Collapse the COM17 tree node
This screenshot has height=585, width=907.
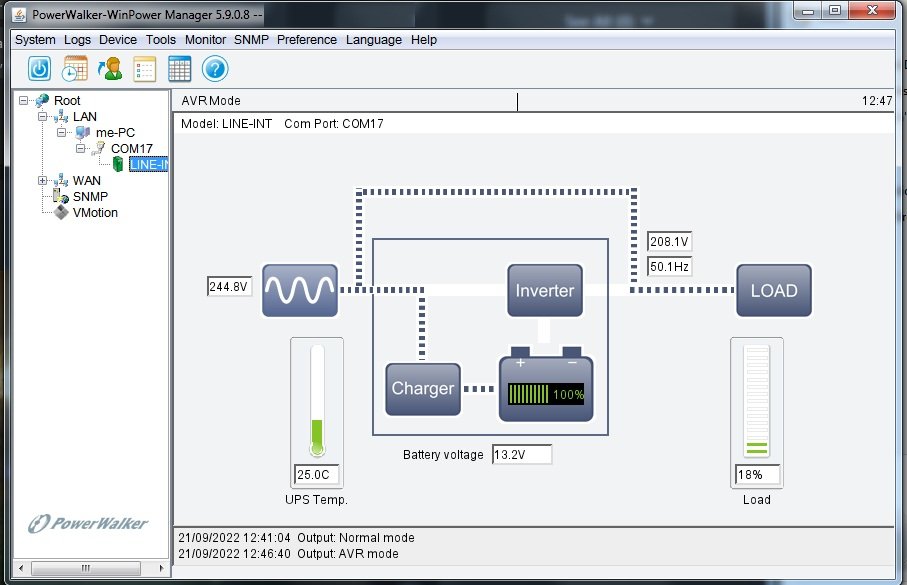(80, 149)
